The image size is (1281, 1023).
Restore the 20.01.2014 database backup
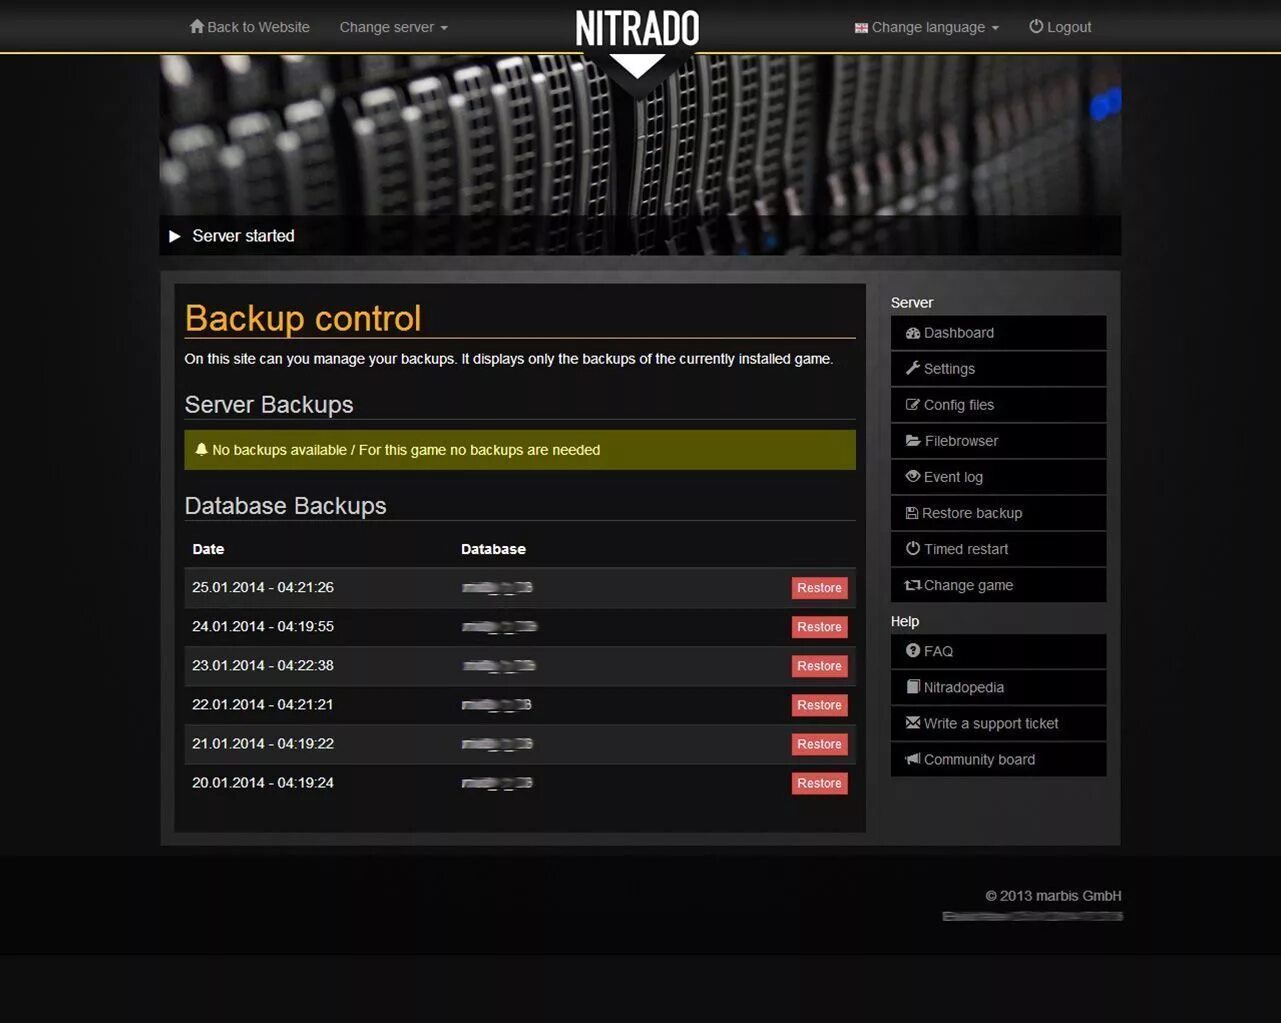[819, 783]
